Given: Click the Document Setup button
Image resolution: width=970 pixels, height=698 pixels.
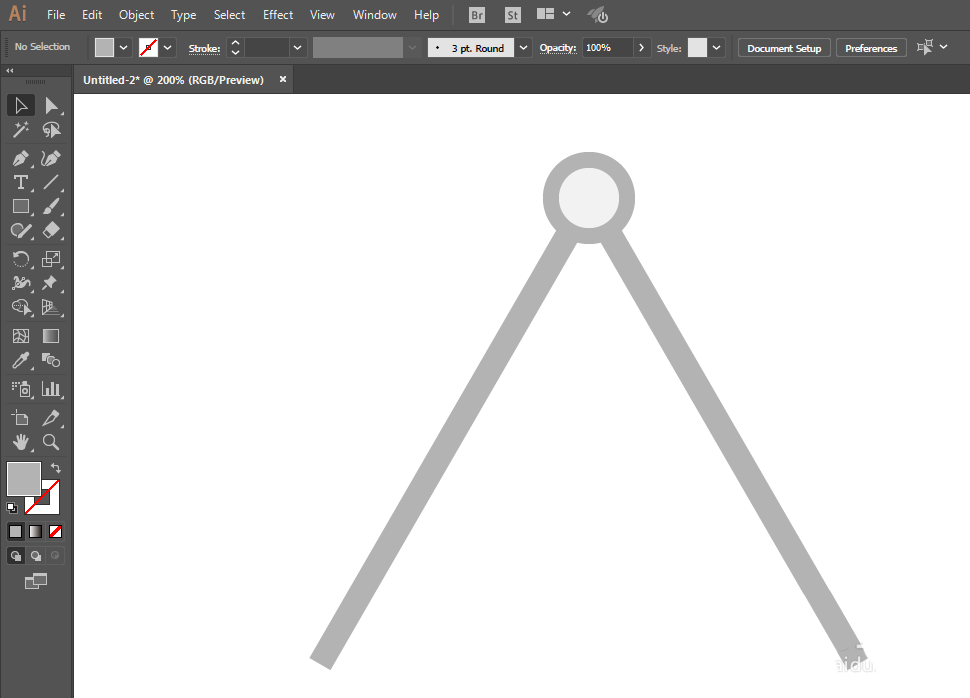Looking at the screenshot, I should (x=784, y=48).
